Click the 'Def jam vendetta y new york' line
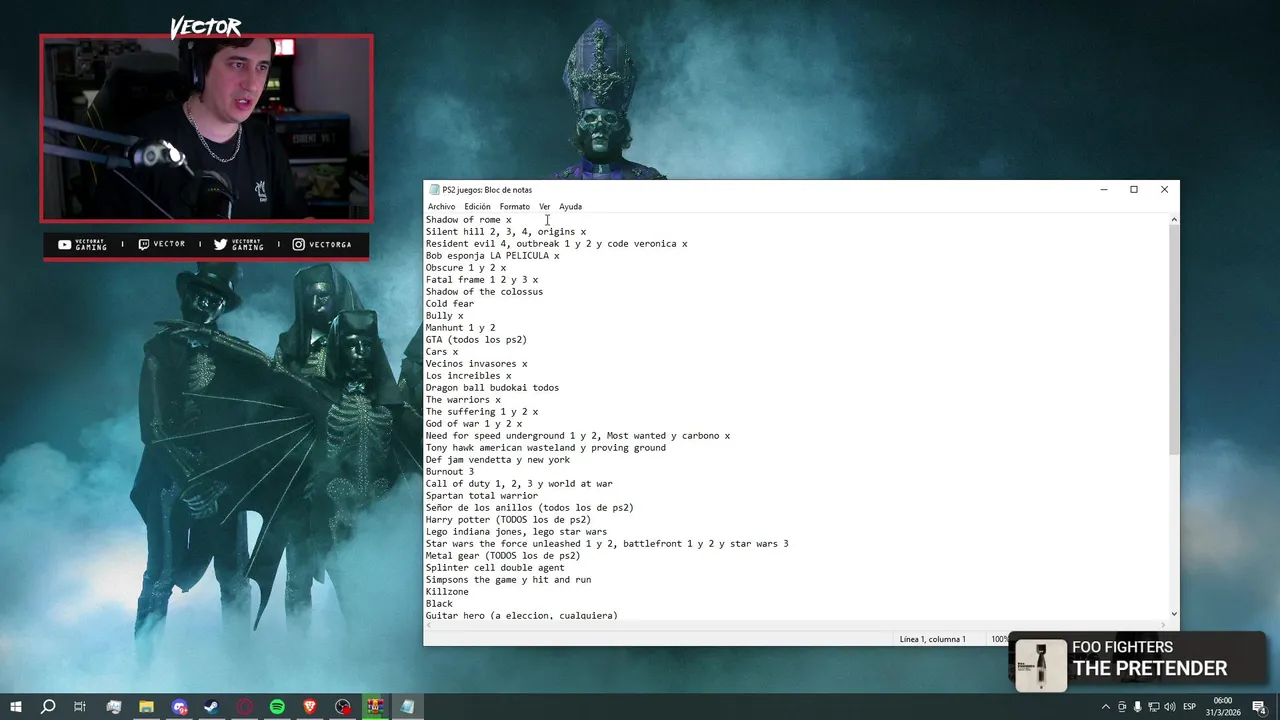Image resolution: width=1280 pixels, height=720 pixels. (498, 460)
